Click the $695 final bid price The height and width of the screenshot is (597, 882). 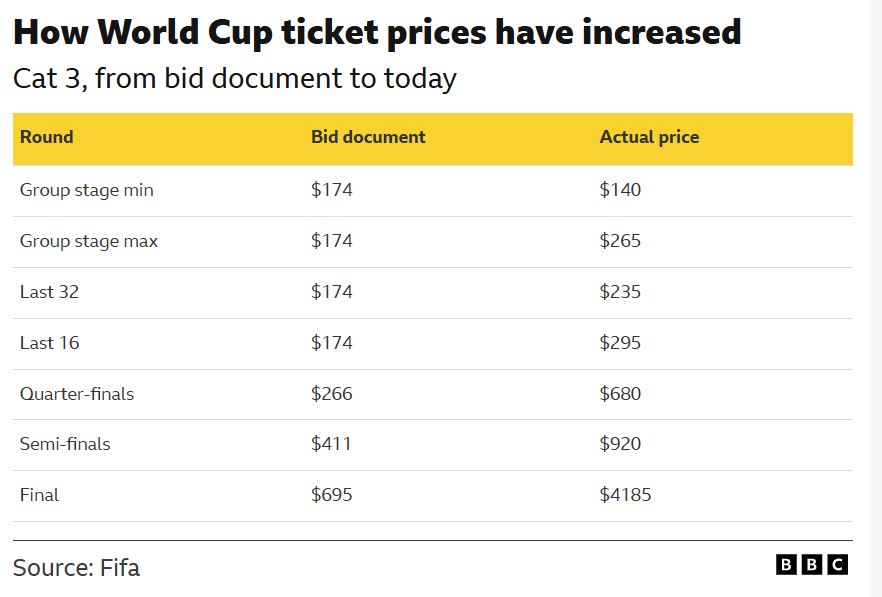pos(332,495)
